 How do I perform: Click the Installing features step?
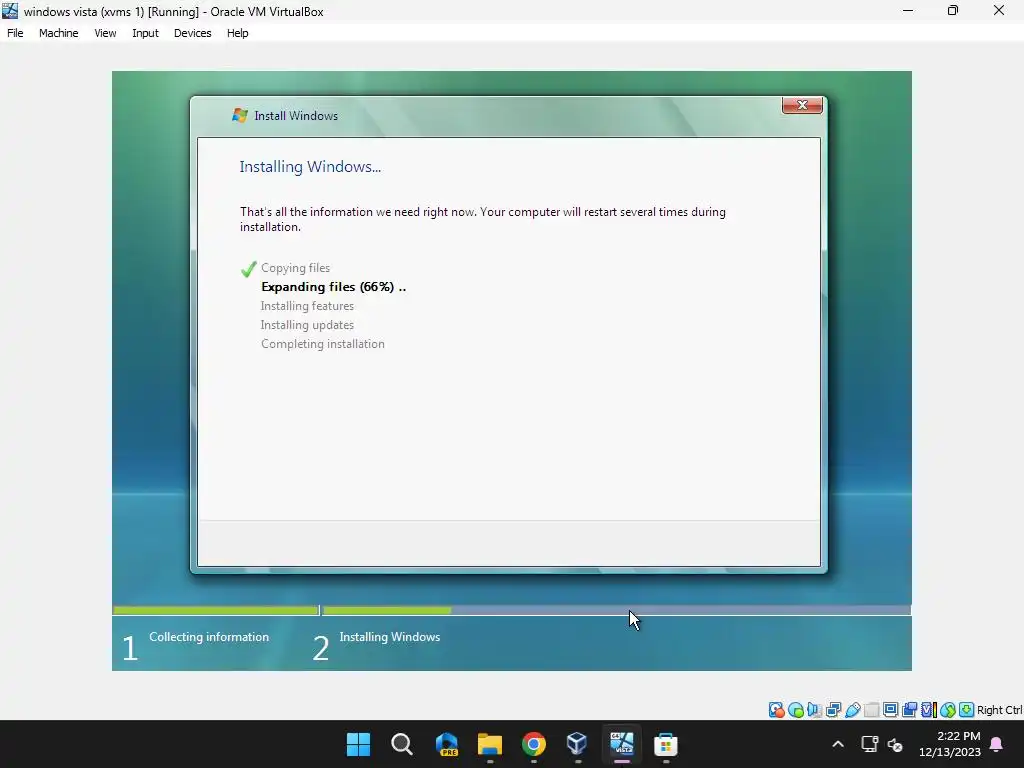[x=307, y=306]
